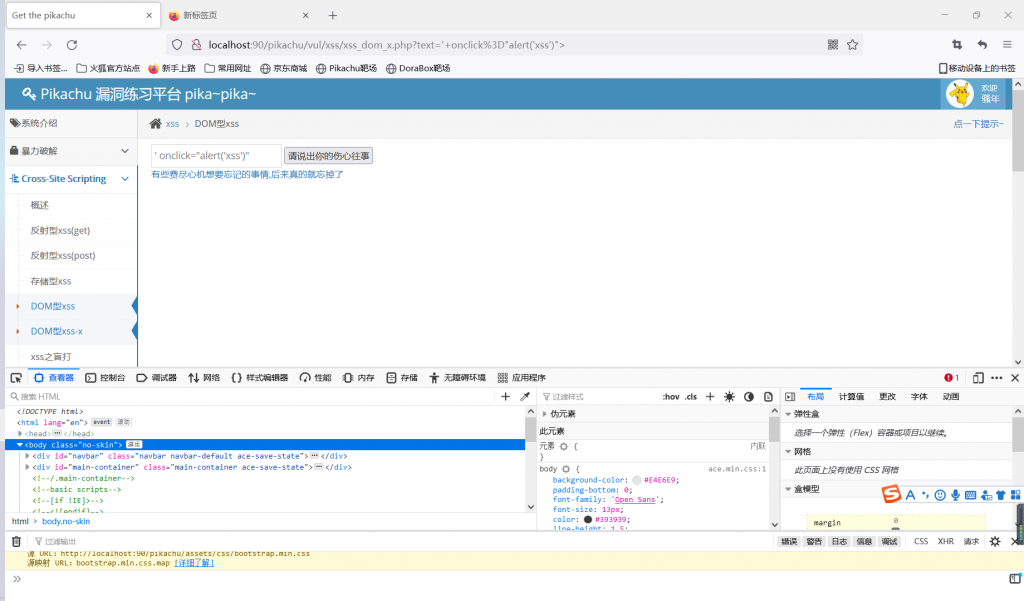
Task: Click the eyedropper icon in the inspector
Action: click(x=525, y=397)
